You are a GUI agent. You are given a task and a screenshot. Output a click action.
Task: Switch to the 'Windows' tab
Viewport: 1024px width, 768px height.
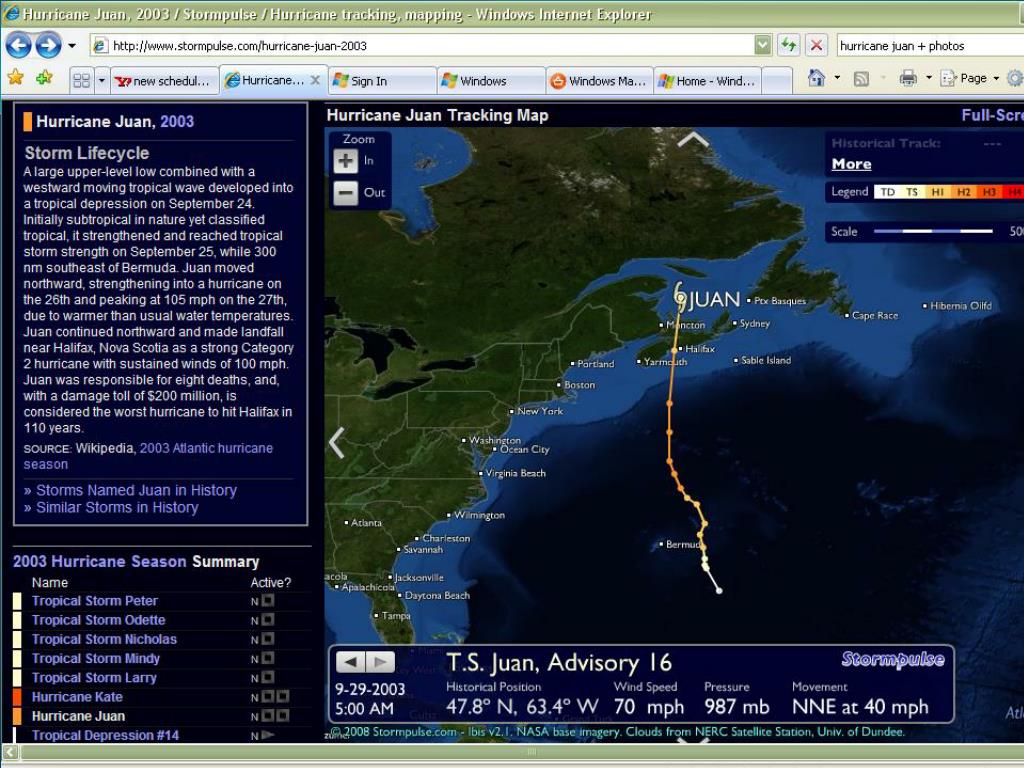coord(491,81)
